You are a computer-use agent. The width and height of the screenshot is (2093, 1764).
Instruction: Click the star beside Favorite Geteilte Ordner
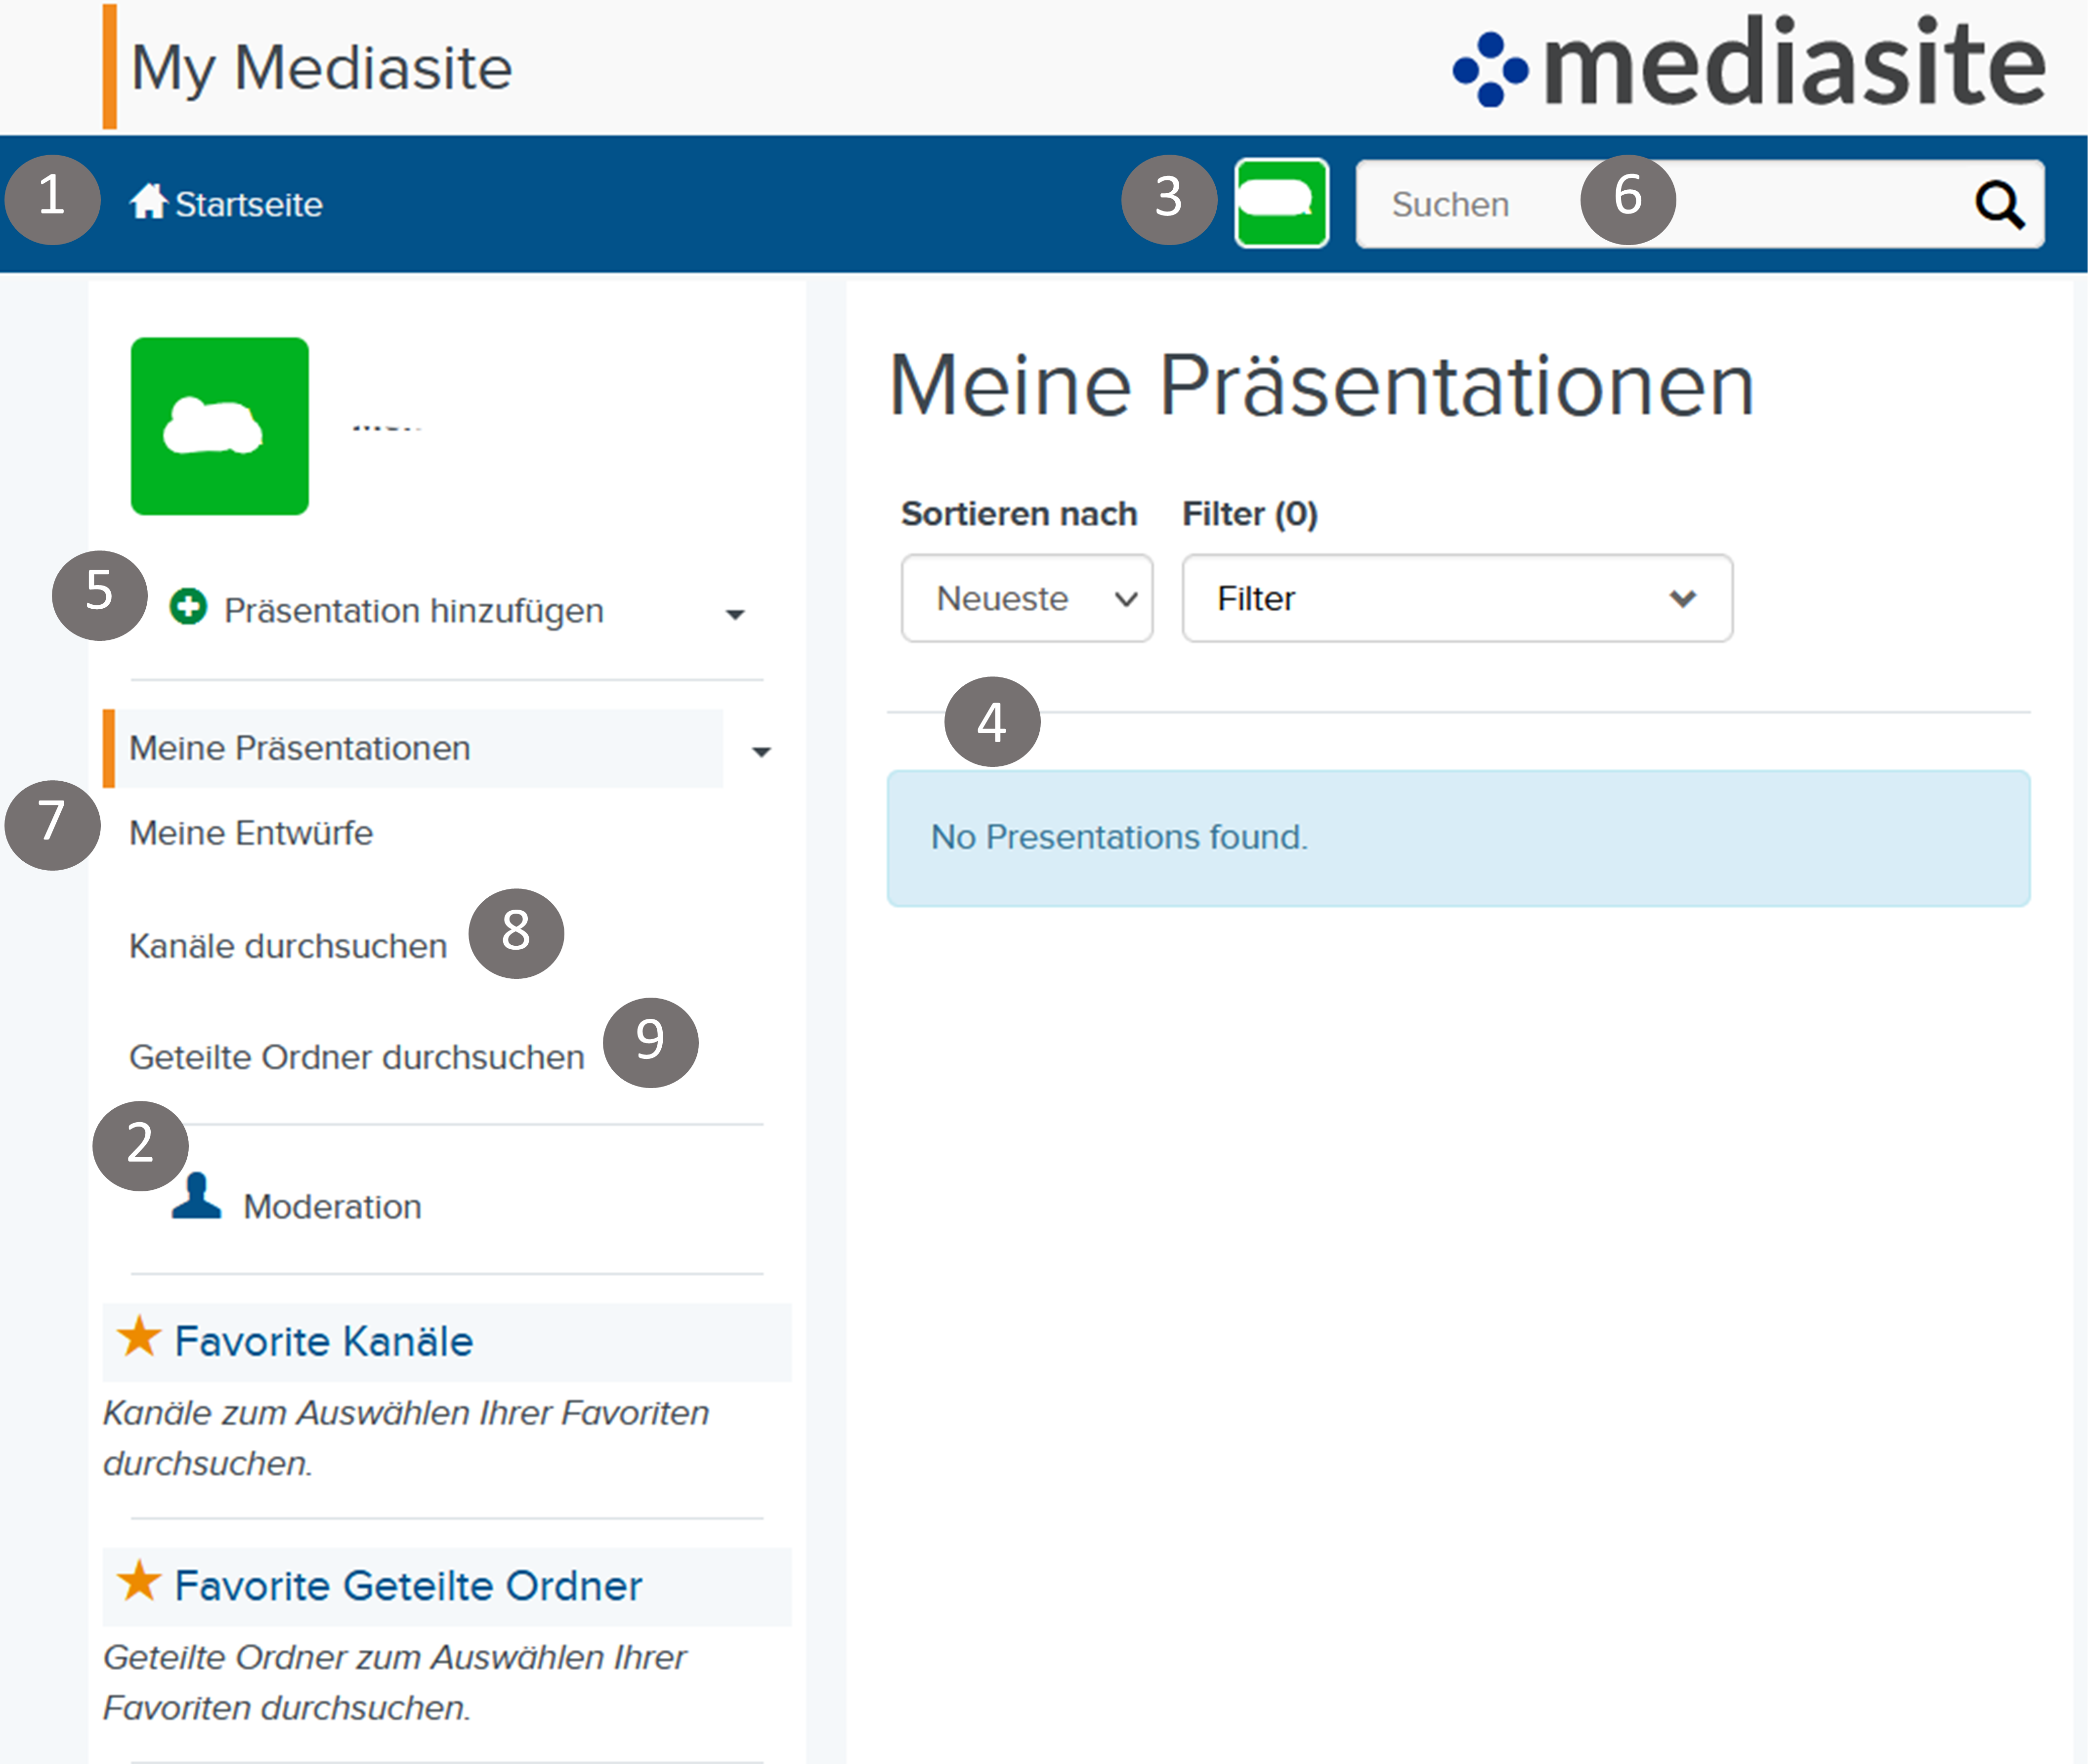click(139, 1582)
